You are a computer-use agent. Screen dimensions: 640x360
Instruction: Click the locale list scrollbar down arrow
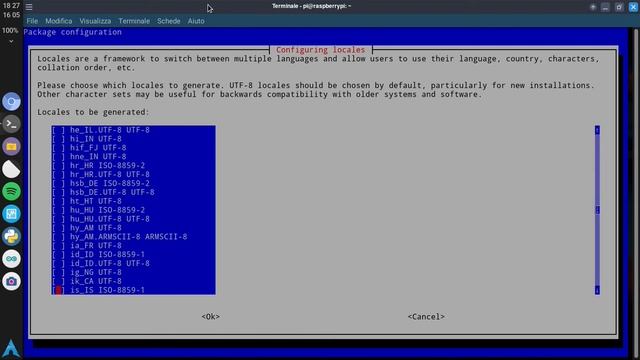coord(597,290)
